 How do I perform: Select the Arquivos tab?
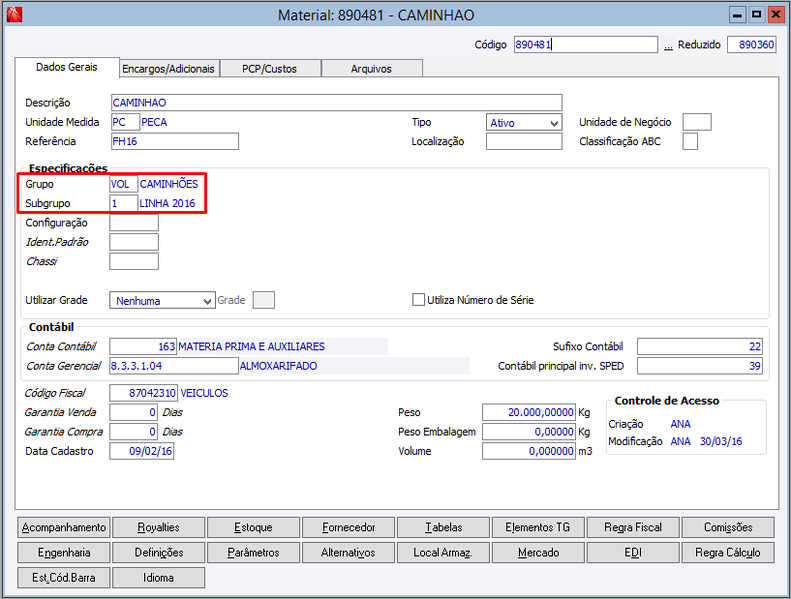tap(371, 69)
